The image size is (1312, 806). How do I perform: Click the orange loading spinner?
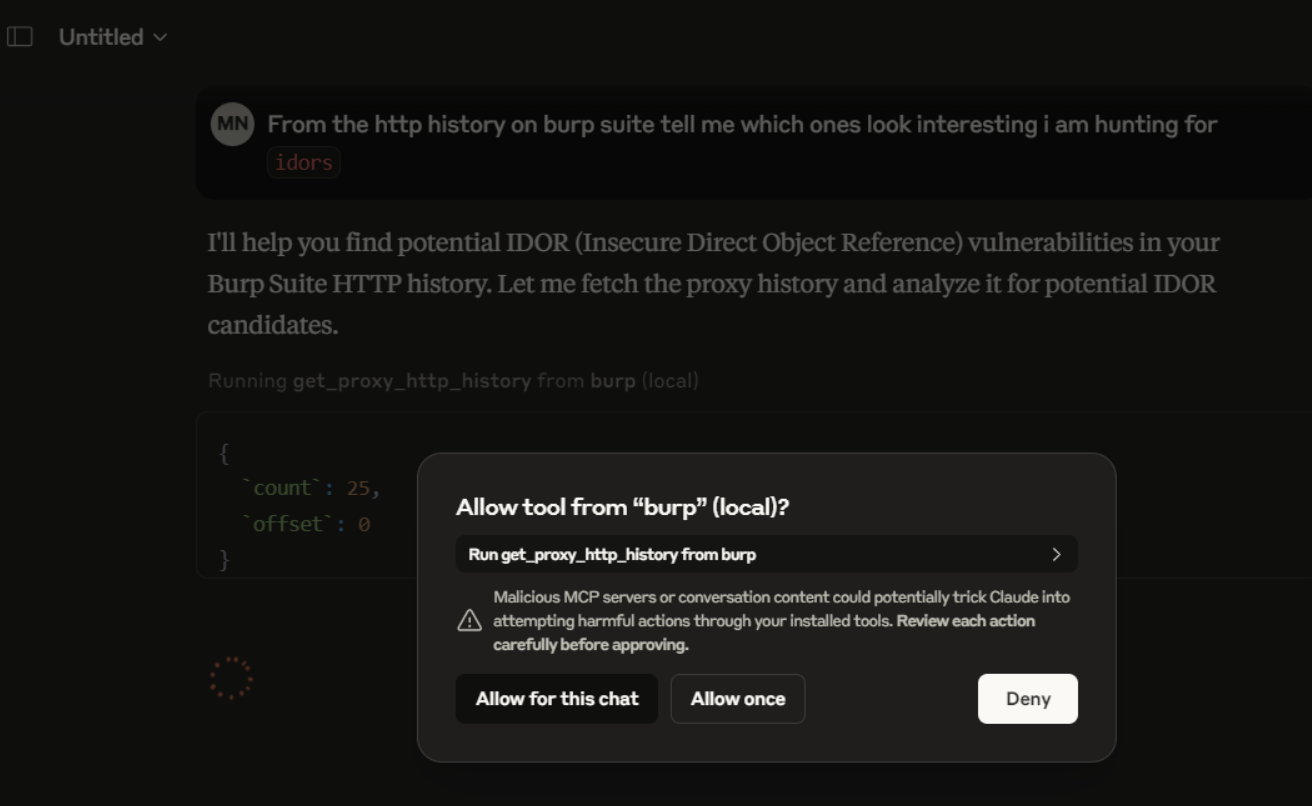(231, 678)
